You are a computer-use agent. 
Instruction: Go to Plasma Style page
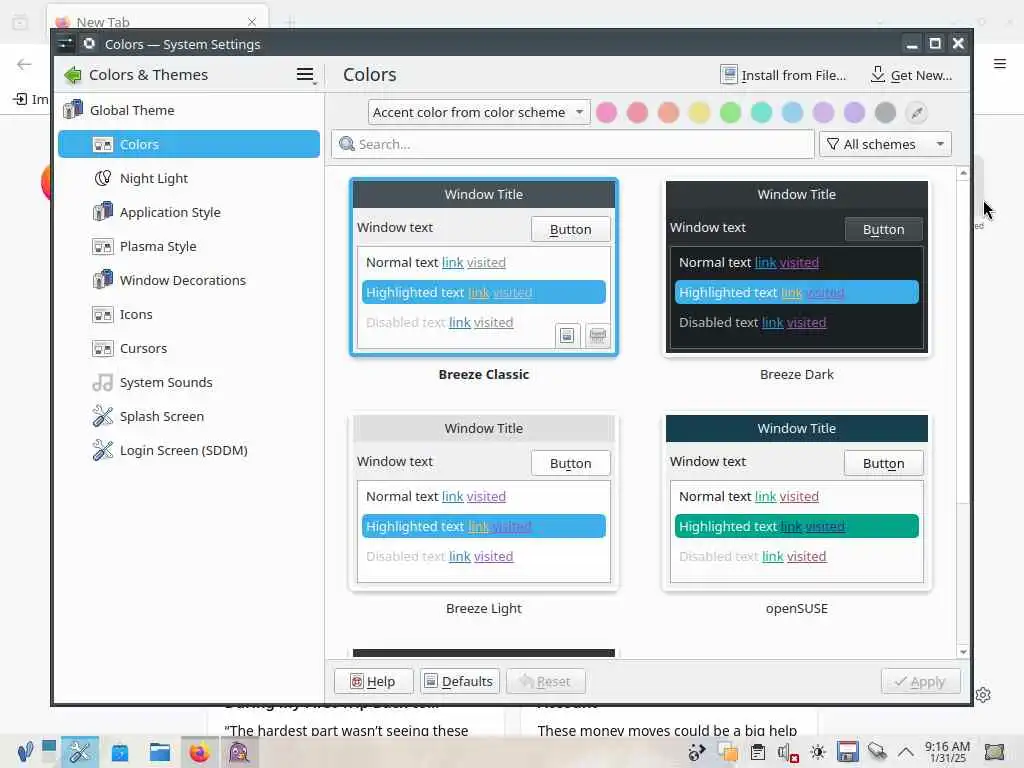[189, 246]
